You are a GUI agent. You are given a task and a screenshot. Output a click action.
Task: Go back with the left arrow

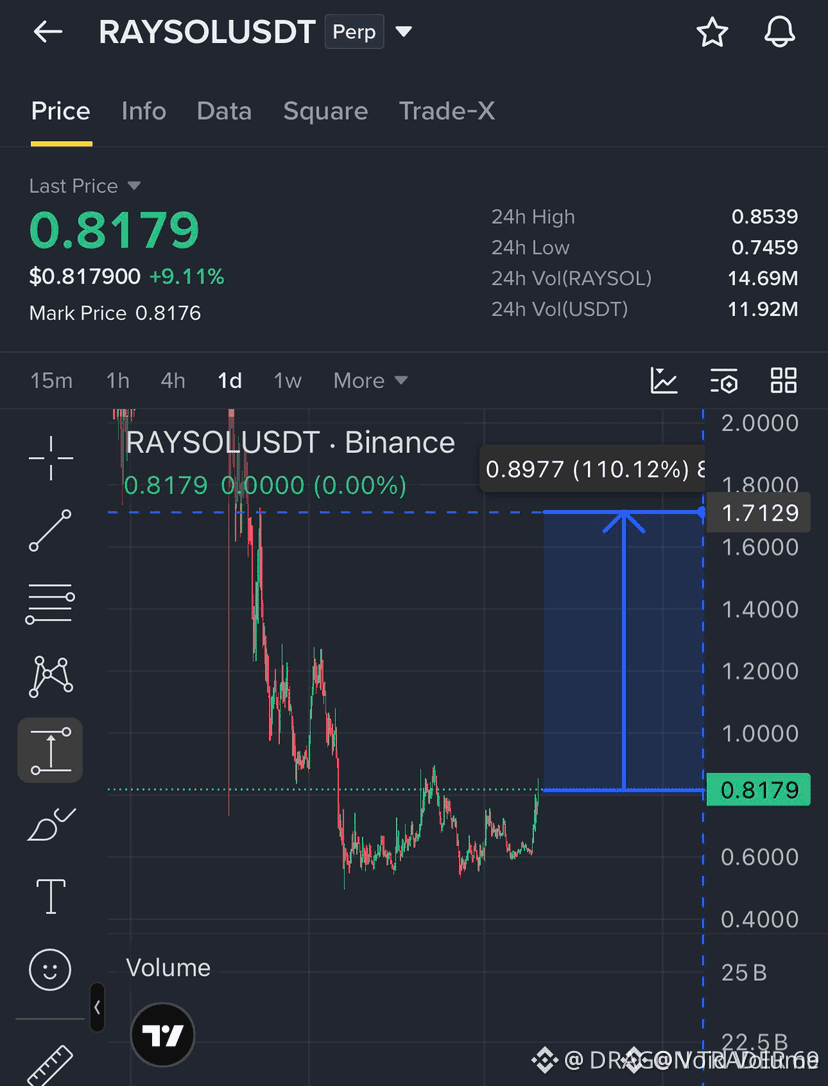point(48,32)
